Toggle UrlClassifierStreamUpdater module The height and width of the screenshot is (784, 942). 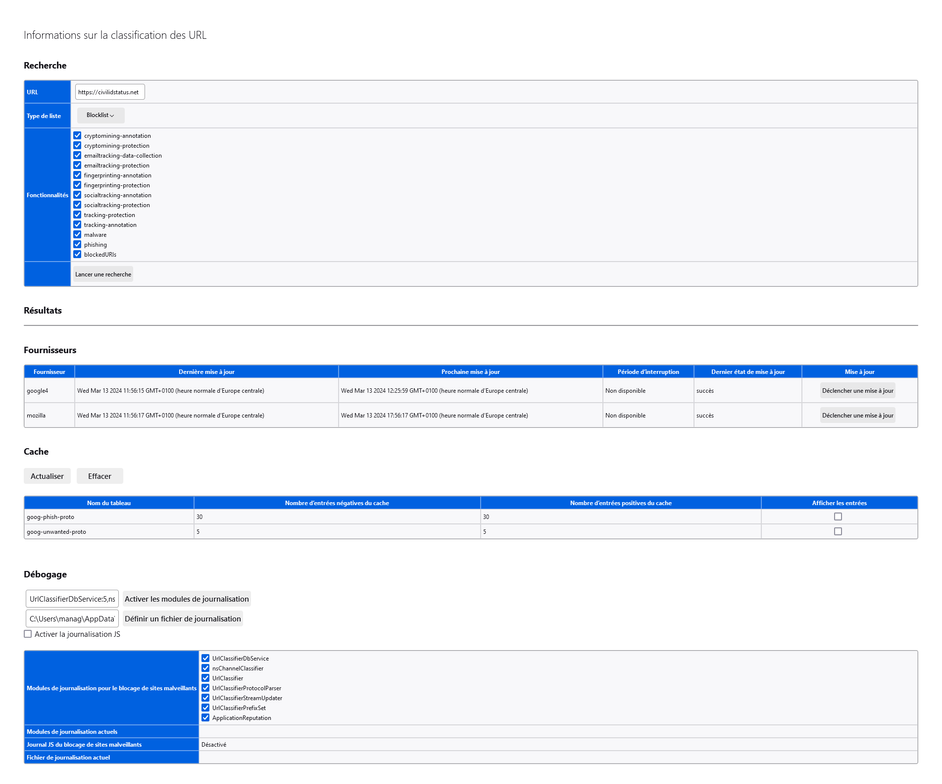(205, 698)
